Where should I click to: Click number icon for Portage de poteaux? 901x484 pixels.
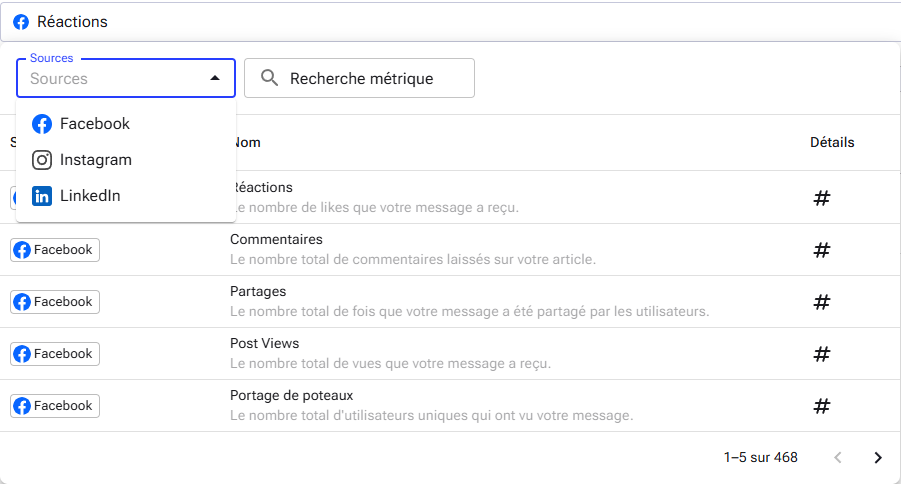tap(822, 406)
